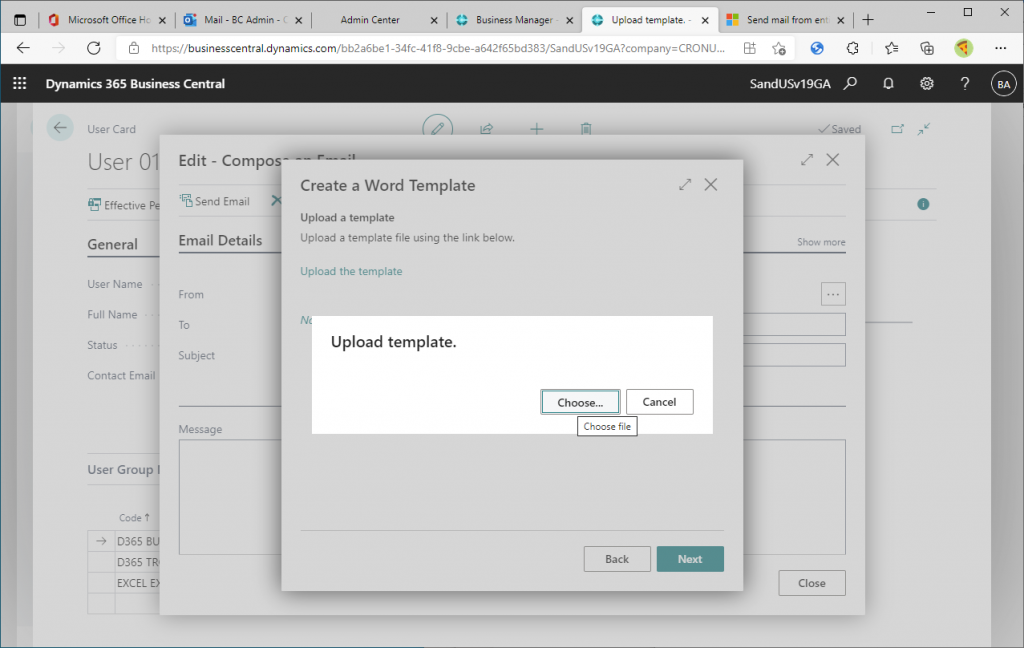Refresh the browser page

tap(94, 48)
